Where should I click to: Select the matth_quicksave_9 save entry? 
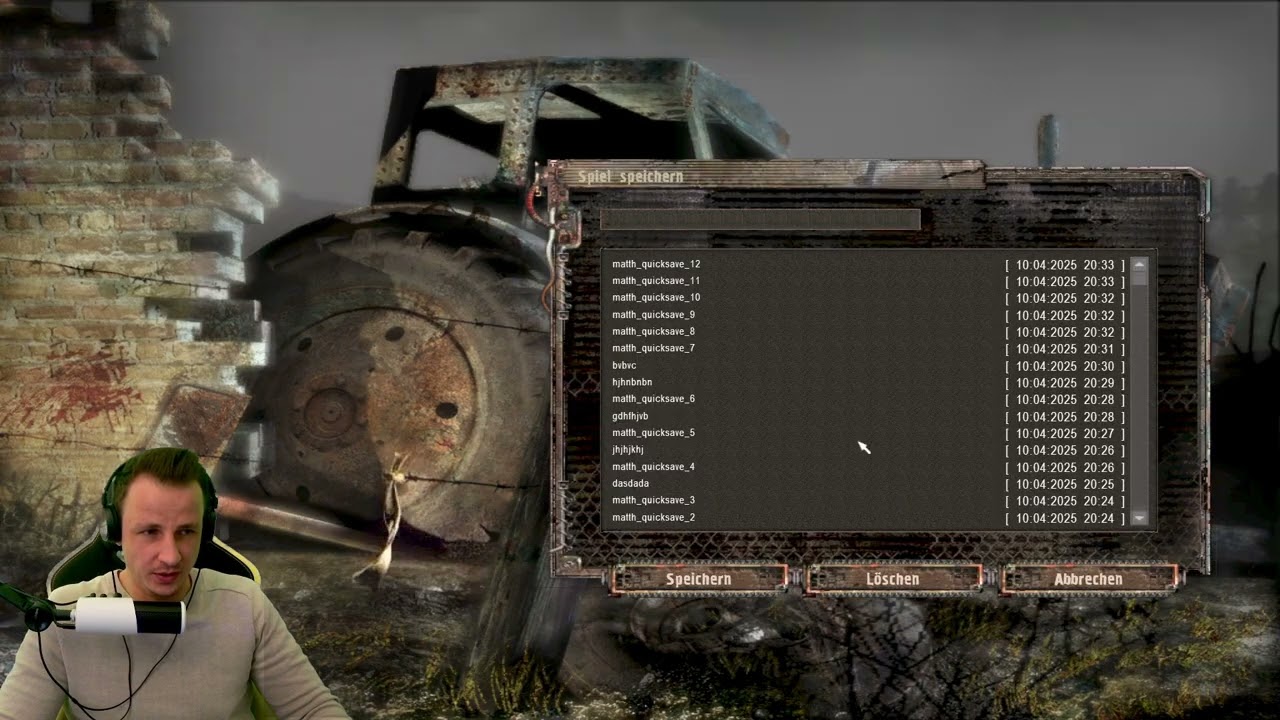(x=867, y=315)
